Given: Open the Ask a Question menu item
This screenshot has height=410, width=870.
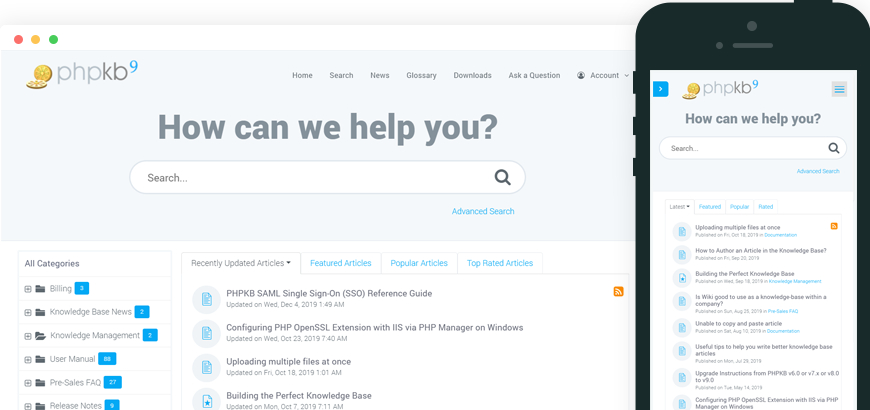Looking at the screenshot, I should 534,75.
